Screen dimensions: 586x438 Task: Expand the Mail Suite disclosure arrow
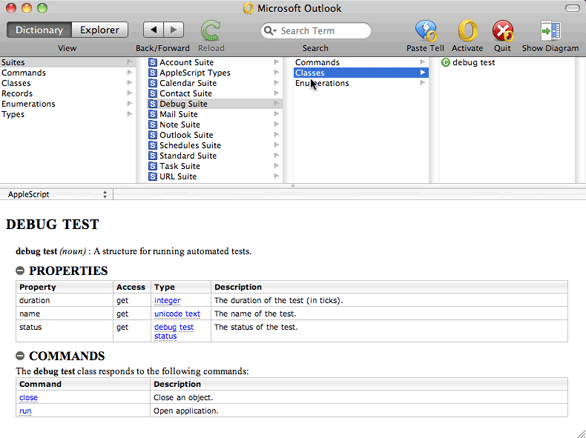tap(276, 114)
